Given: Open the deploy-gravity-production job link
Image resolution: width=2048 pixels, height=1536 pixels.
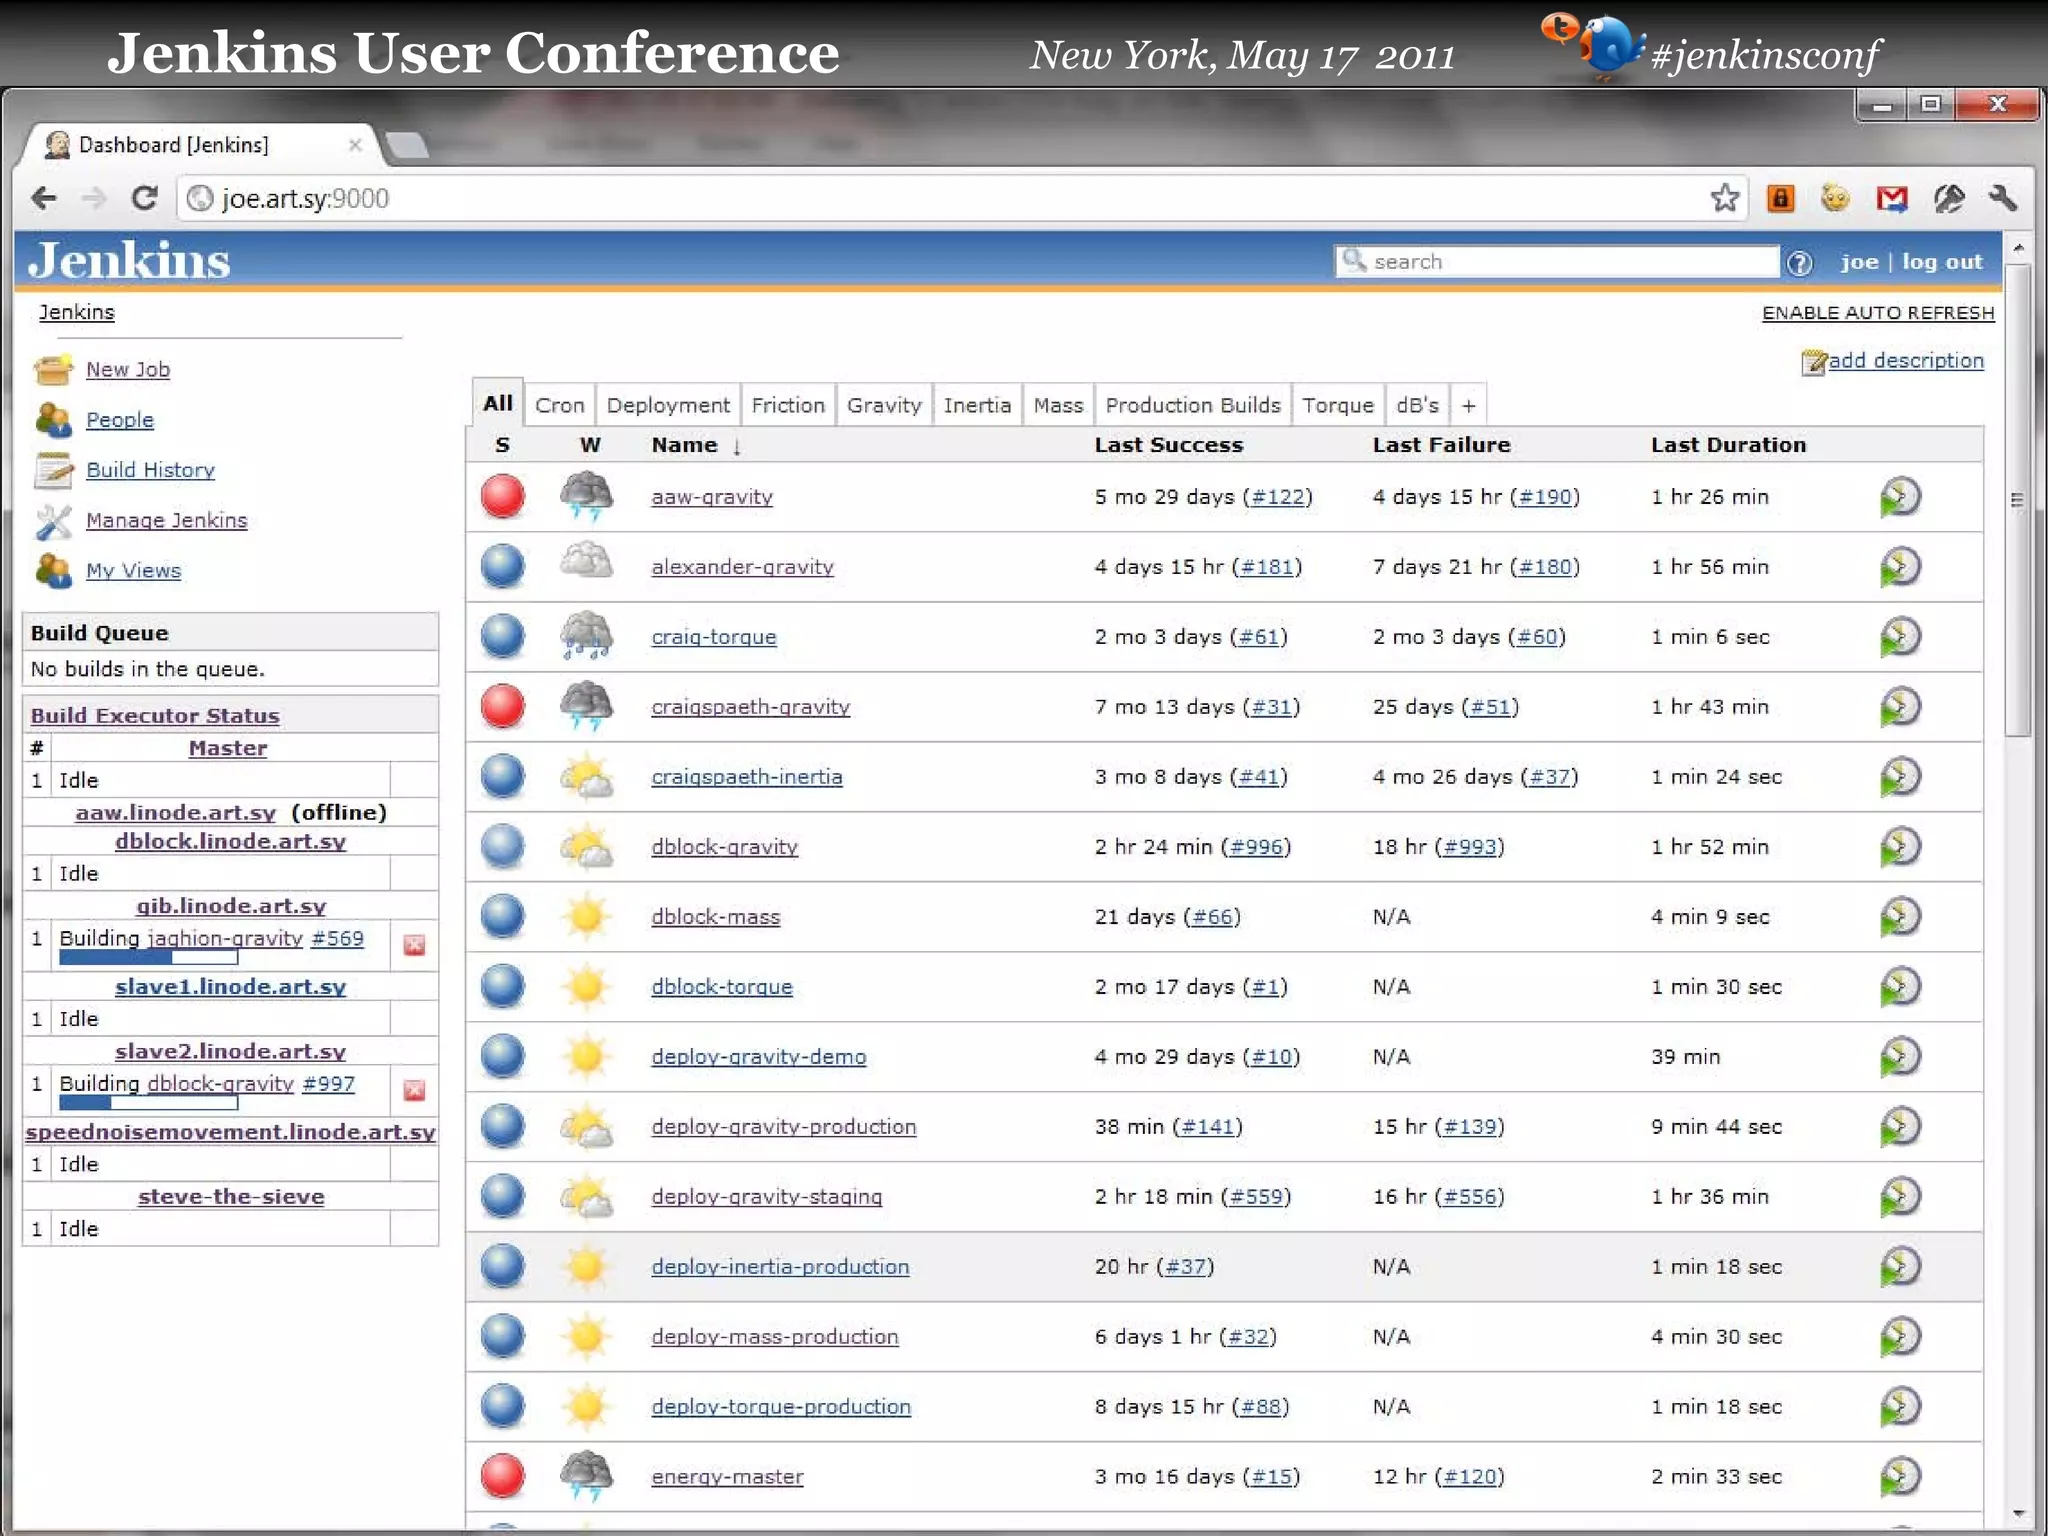Looking at the screenshot, I should (x=783, y=1127).
